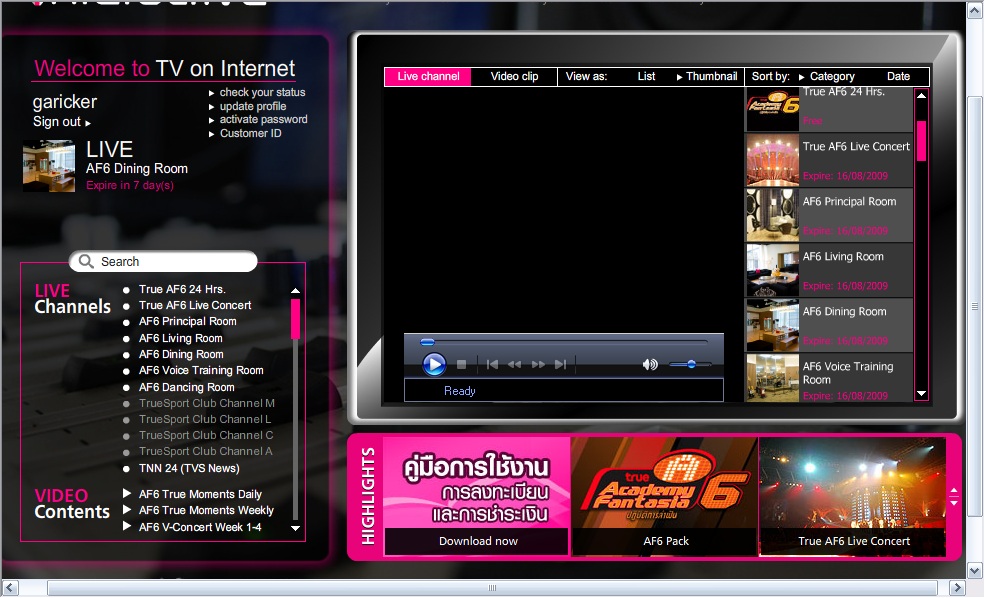The image size is (985, 598).
Task: Select AF6 Voice Training Room in left list
Action: [201, 371]
